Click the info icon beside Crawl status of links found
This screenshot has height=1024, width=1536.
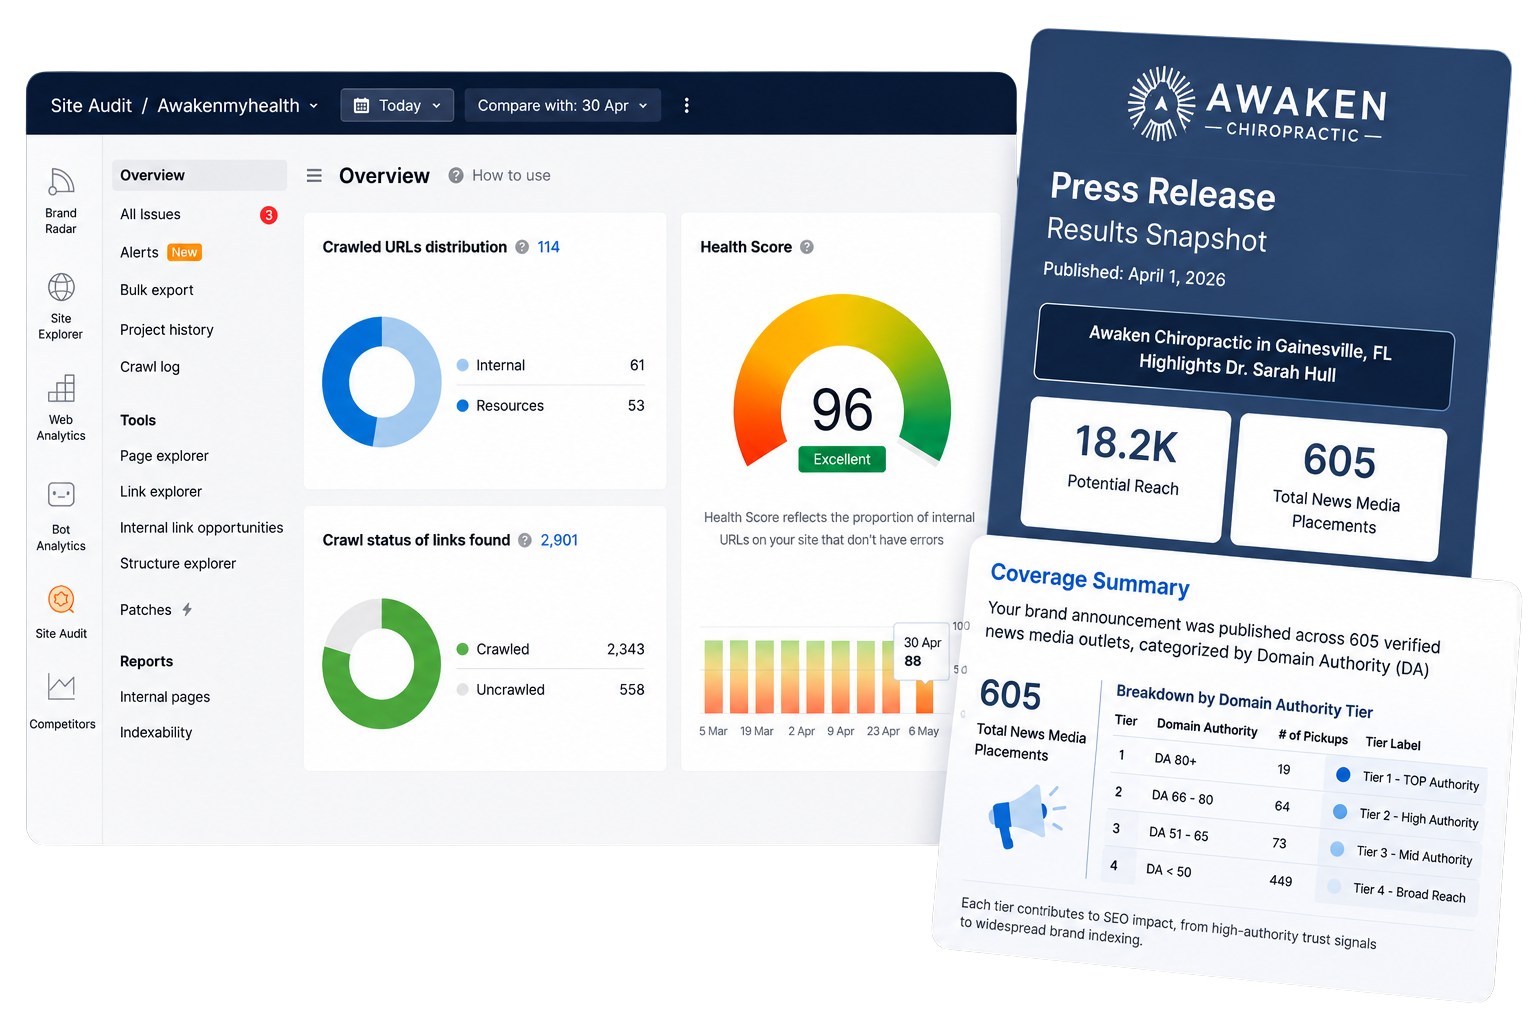click(x=525, y=540)
